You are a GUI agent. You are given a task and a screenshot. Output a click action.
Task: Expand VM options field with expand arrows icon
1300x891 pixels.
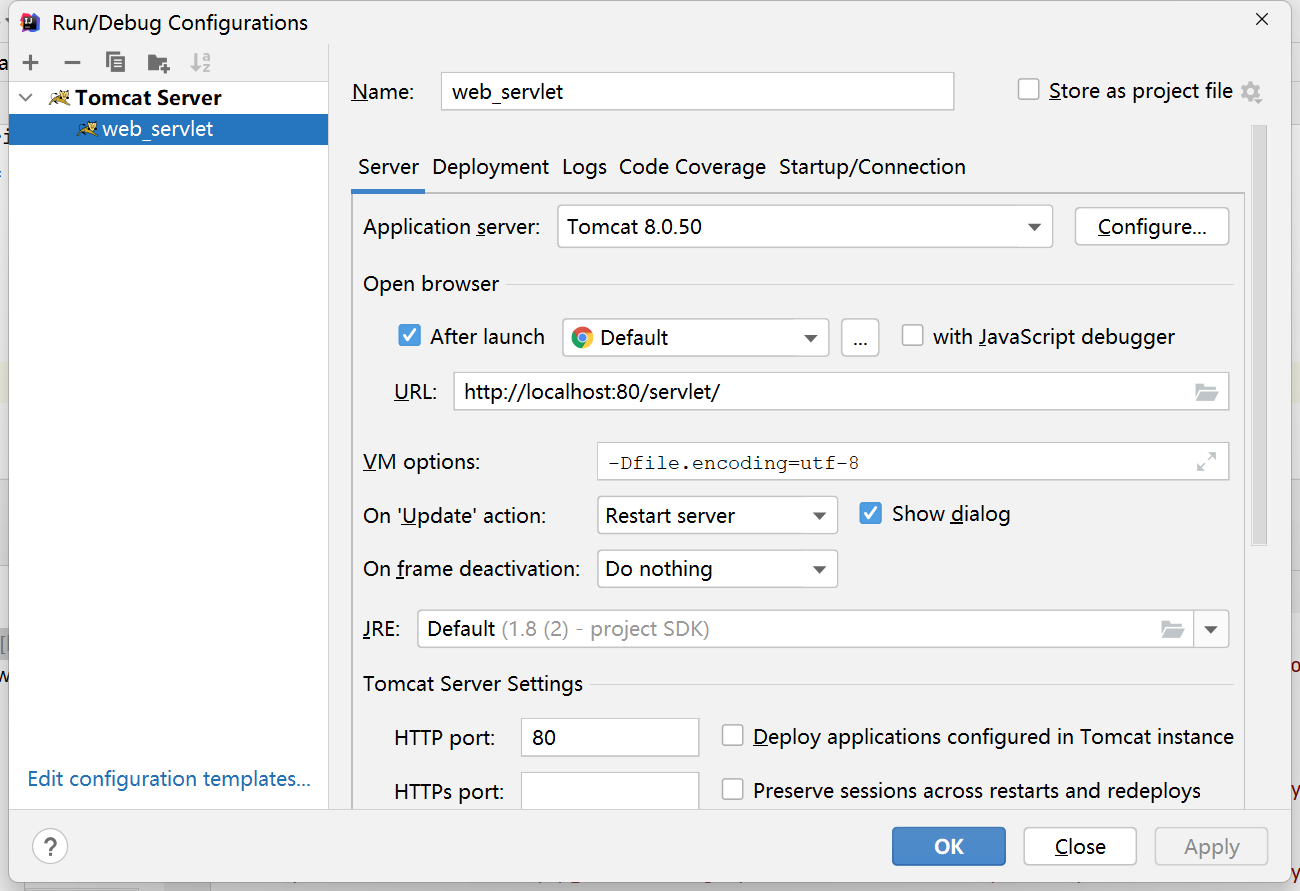[1207, 462]
